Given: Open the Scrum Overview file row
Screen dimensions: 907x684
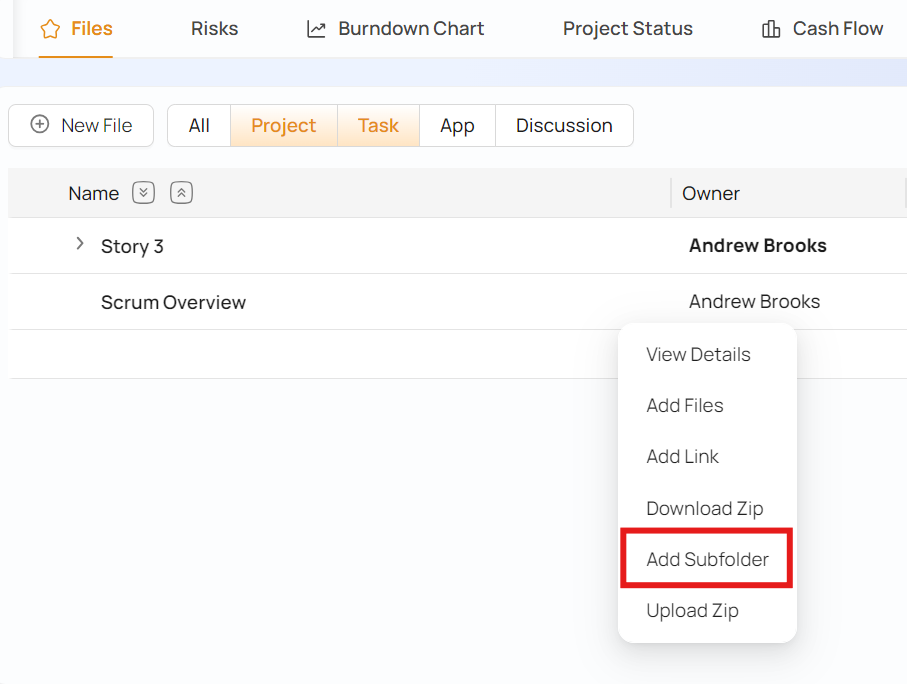Looking at the screenshot, I should tap(173, 302).
